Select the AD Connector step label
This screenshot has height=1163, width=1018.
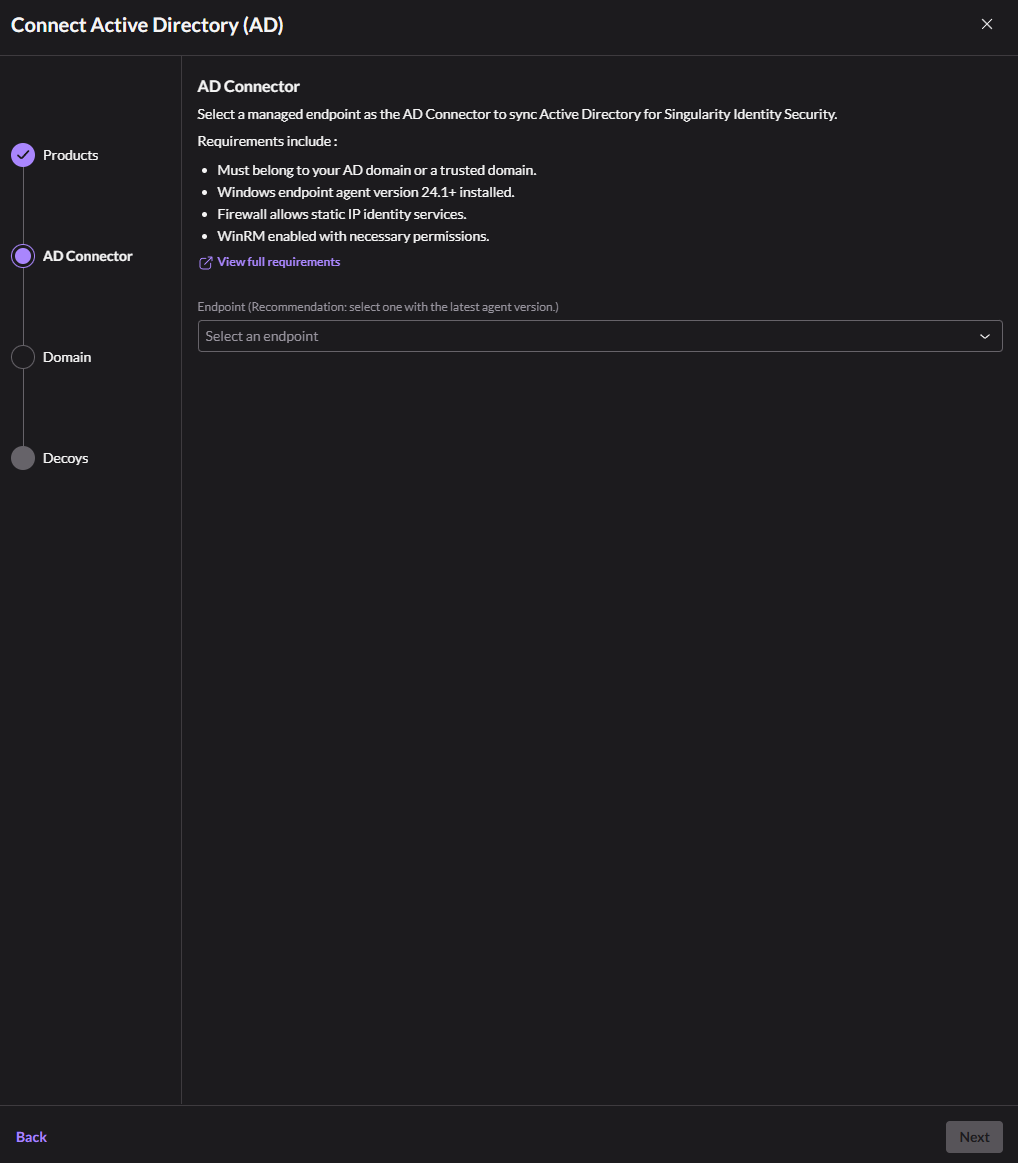(x=88, y=256)
